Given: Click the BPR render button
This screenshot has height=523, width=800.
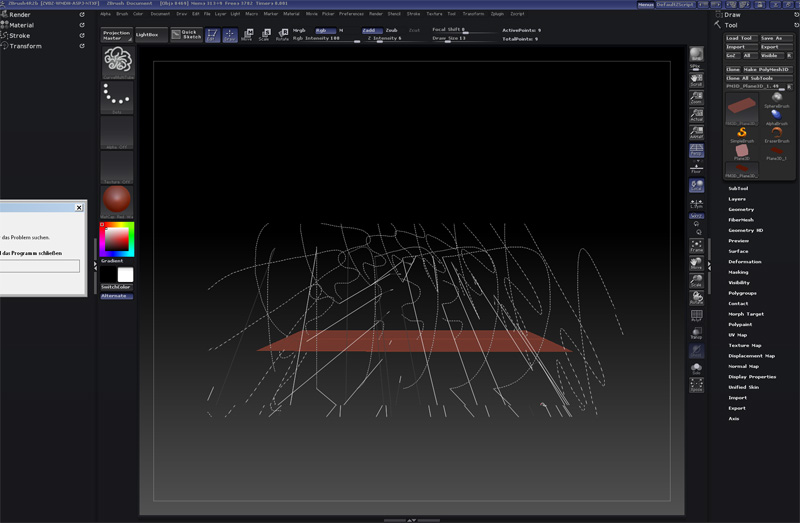Looking at the screenshot, I should click(696, 54).
